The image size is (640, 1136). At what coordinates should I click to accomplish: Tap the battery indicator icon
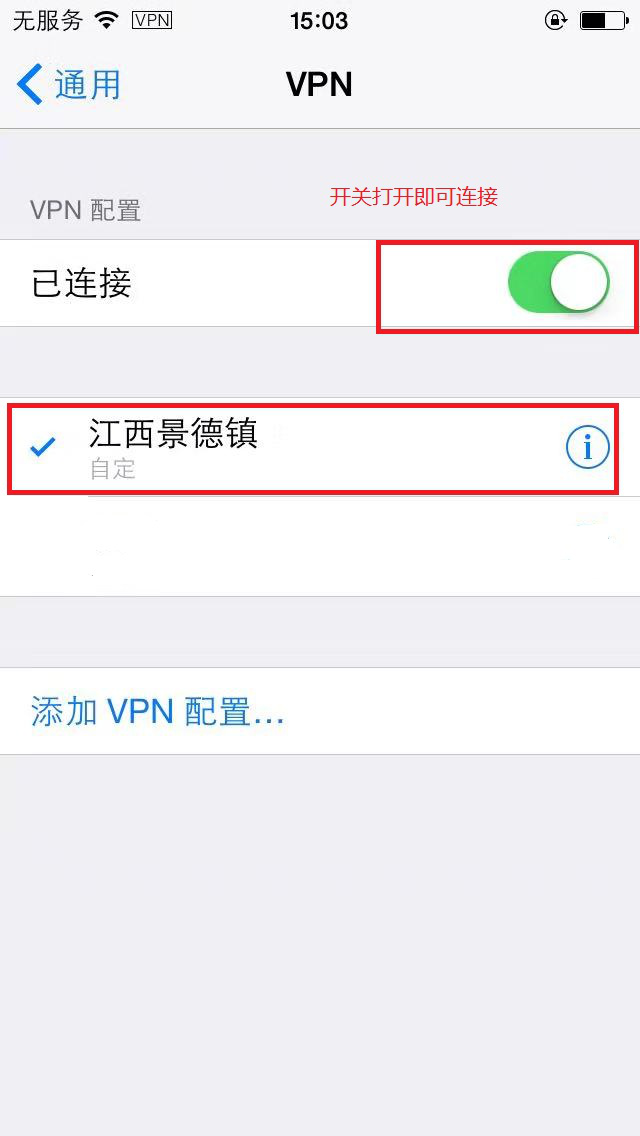point(603,21)
